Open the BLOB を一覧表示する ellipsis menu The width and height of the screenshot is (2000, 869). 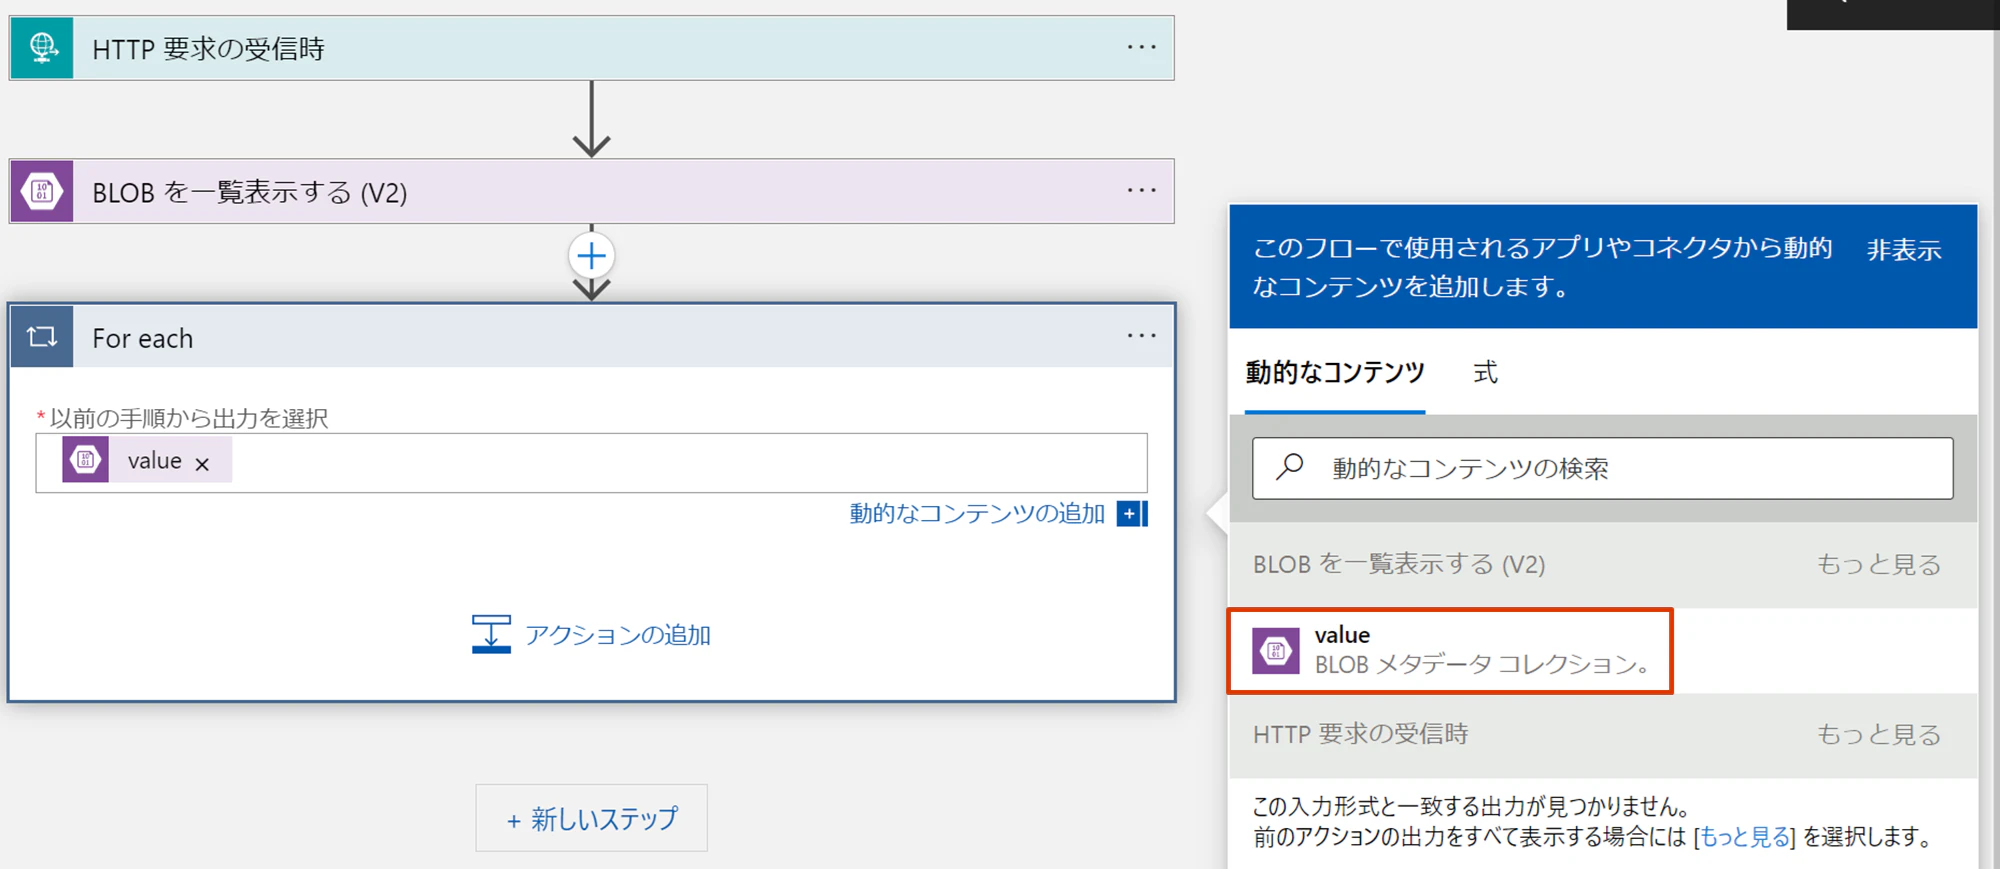click(1141, 190)
